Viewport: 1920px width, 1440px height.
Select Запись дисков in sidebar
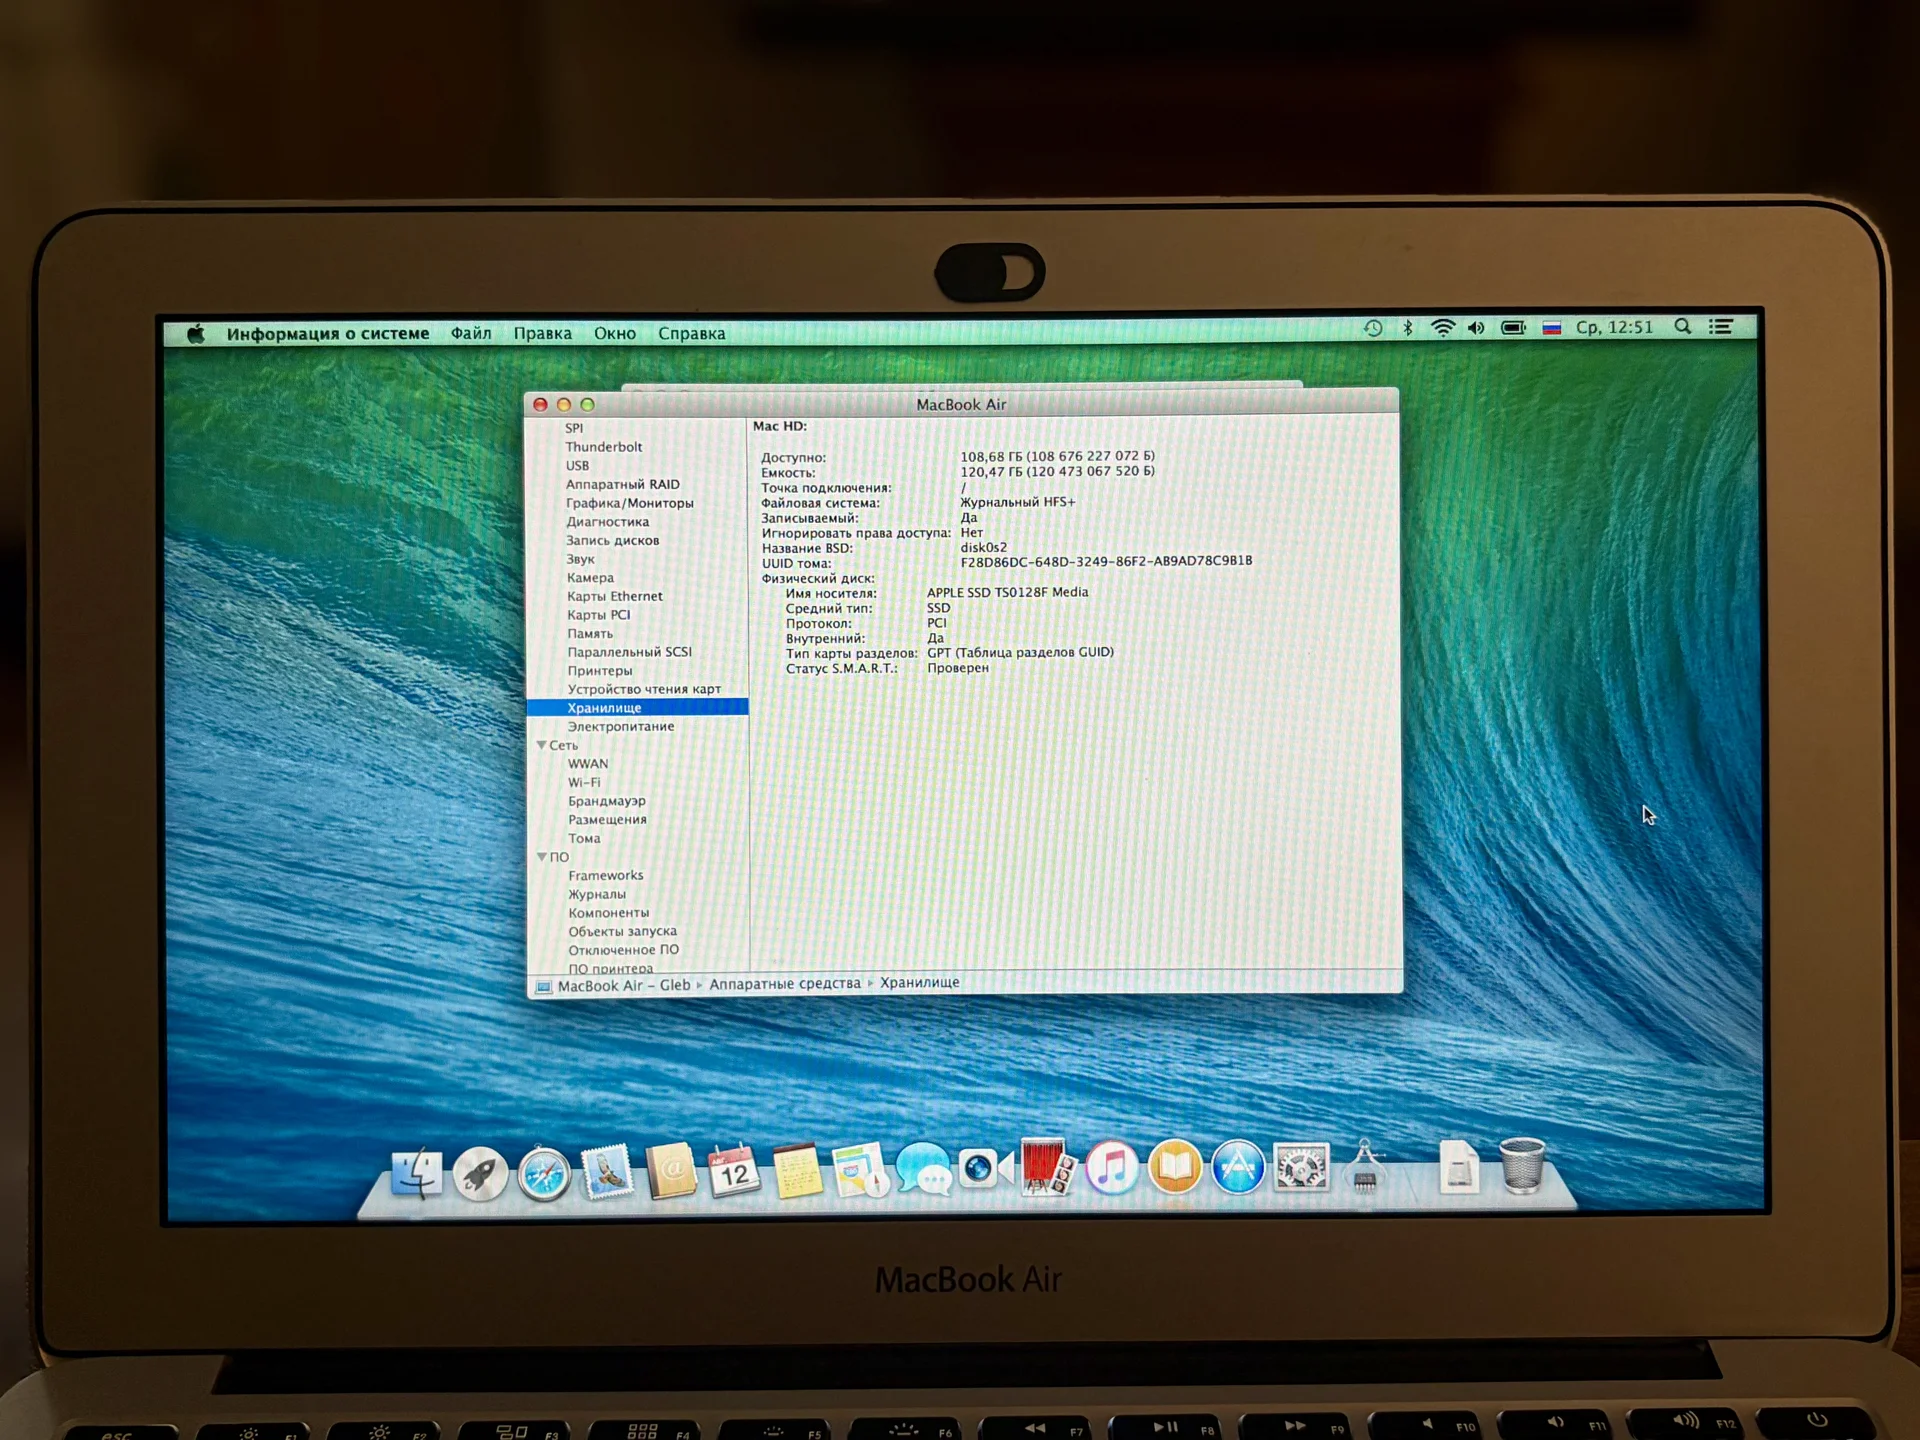click(x=612, y=540)
